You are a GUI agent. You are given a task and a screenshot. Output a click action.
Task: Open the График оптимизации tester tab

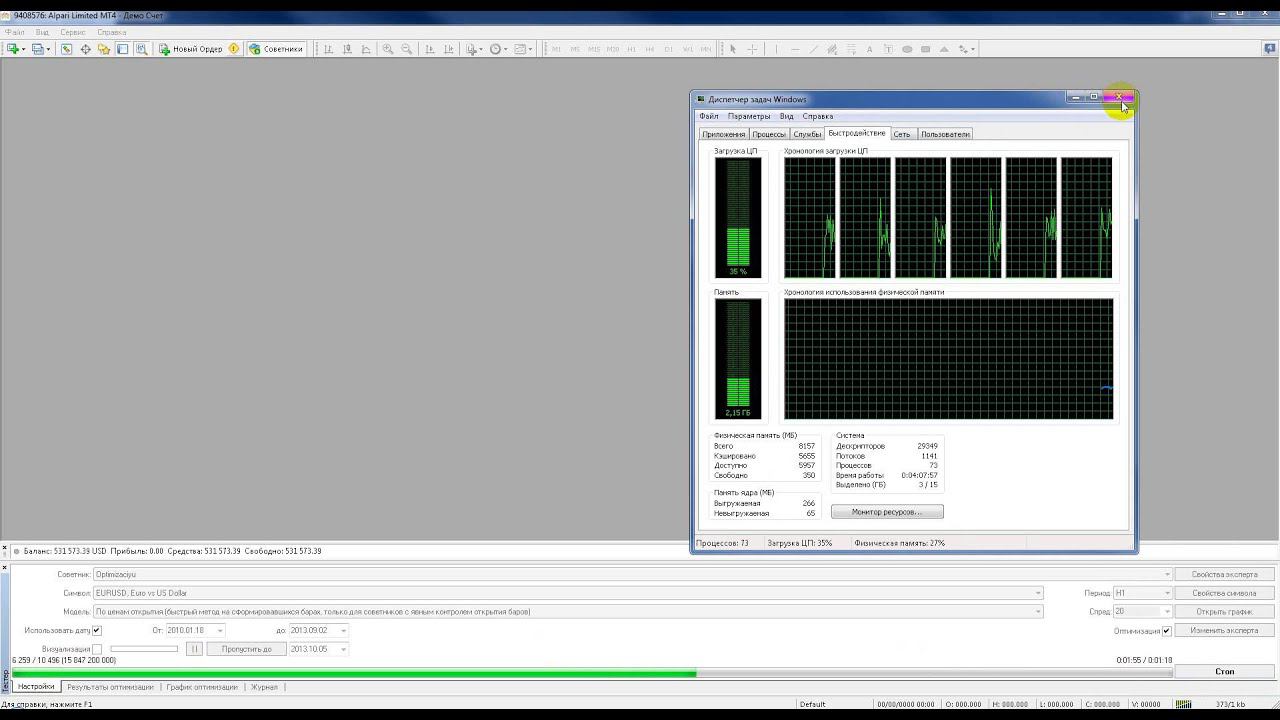202,687
